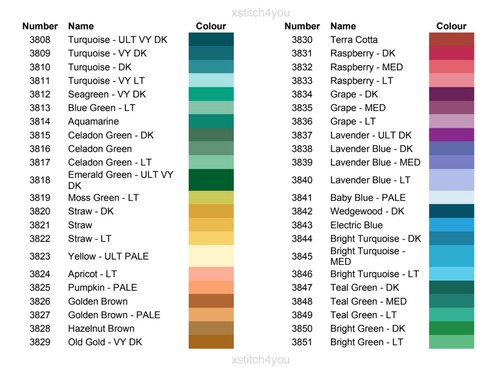Click the name "Teal Green - MED"

[368, 301]
